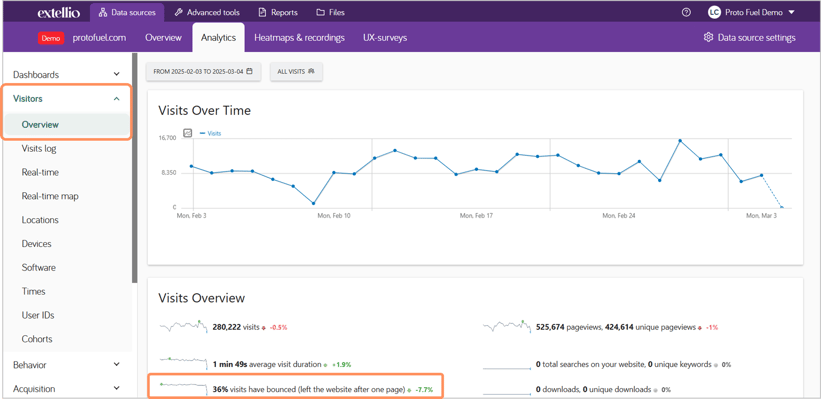Open the Real-time page

(x=40, y=172)
